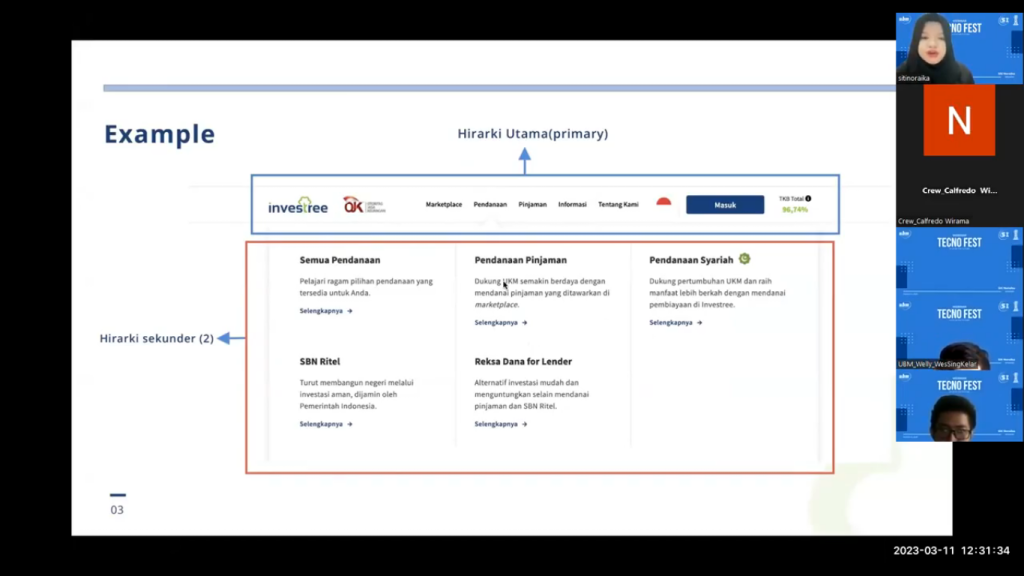Open Selengkapnya under Semua Pendanaan
1024x576 pixels.
[x=326, y=311]
